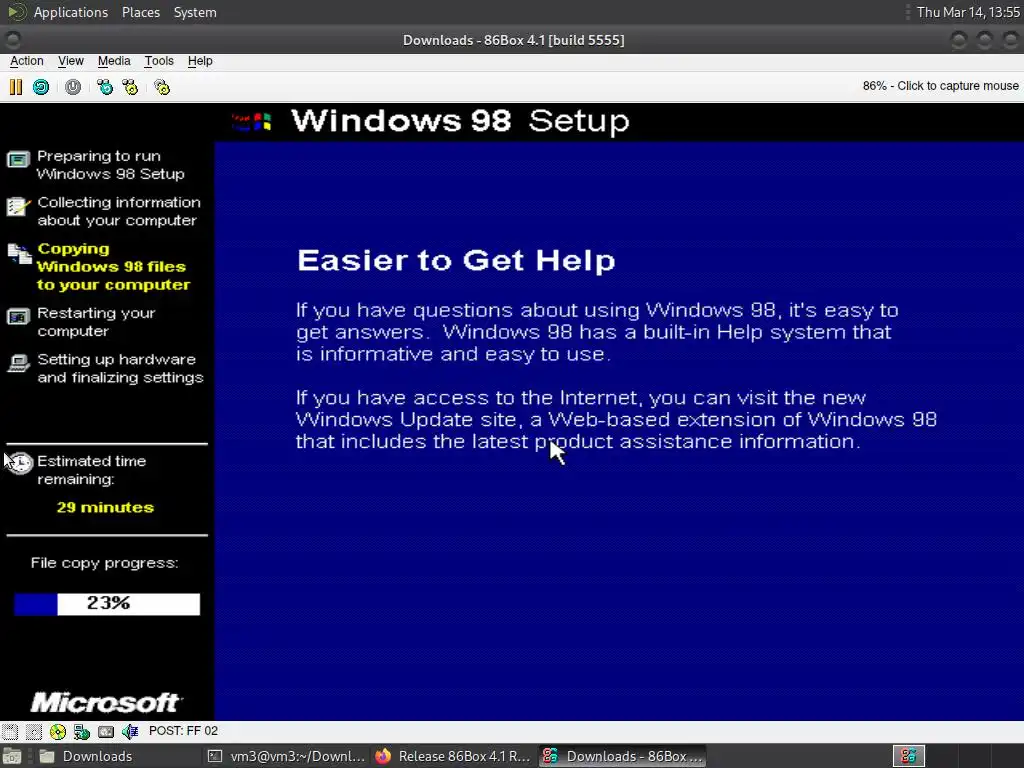Click the 'Downloads - 86Box' taskbar button
The width and height of the screenshot is (1024, 768).
(622, 756)
